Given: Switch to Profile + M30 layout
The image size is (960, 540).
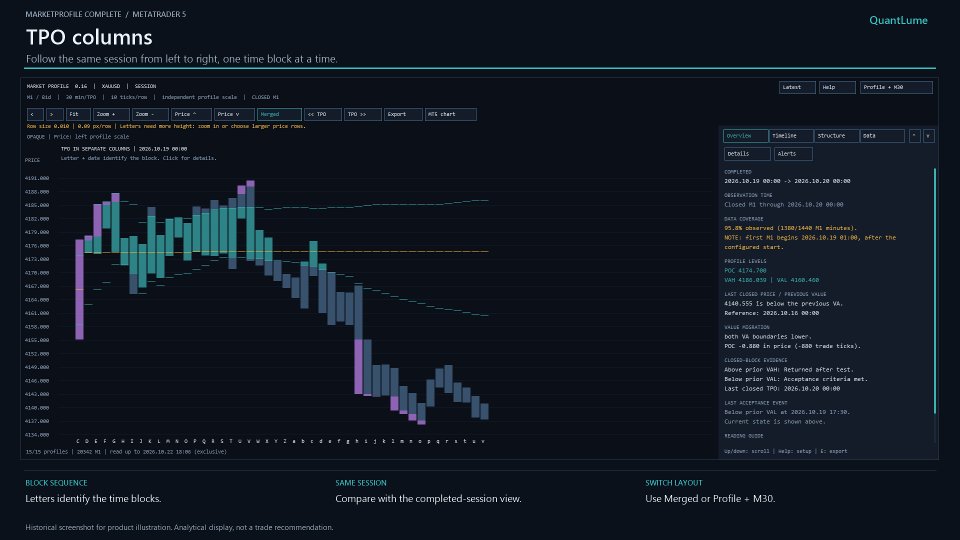Looking at the screenshot, I should point(896,88).
